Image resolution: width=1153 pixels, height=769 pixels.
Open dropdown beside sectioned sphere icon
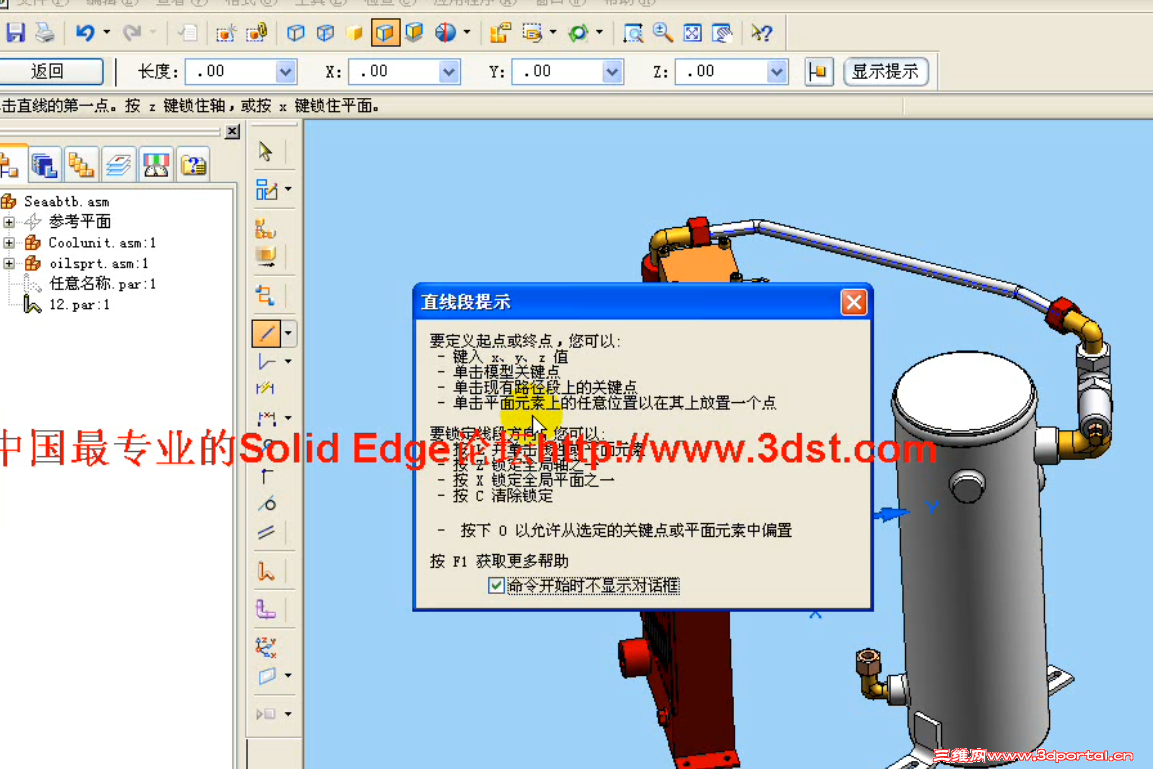pos(467,32)
